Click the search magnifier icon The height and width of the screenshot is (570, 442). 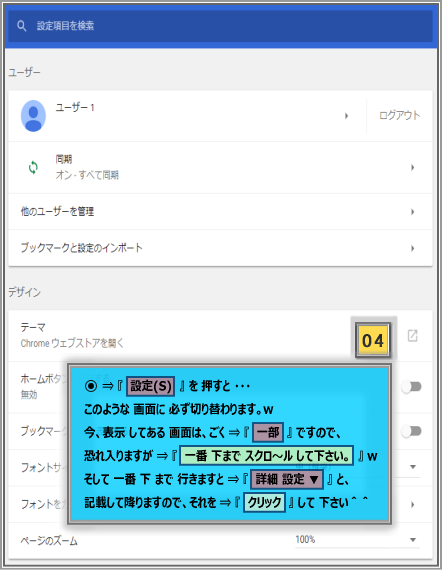coord(21,26)
